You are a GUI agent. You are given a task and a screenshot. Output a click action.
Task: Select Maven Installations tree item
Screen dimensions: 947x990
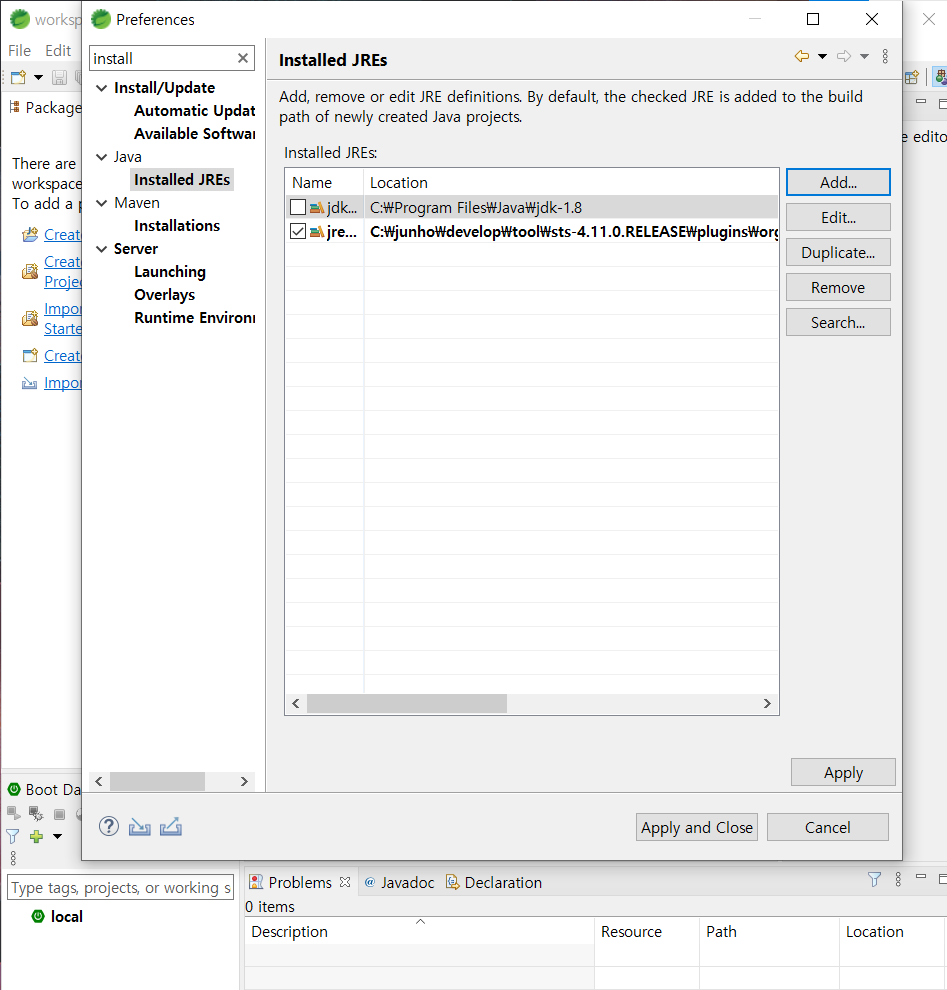coord(177,225)
